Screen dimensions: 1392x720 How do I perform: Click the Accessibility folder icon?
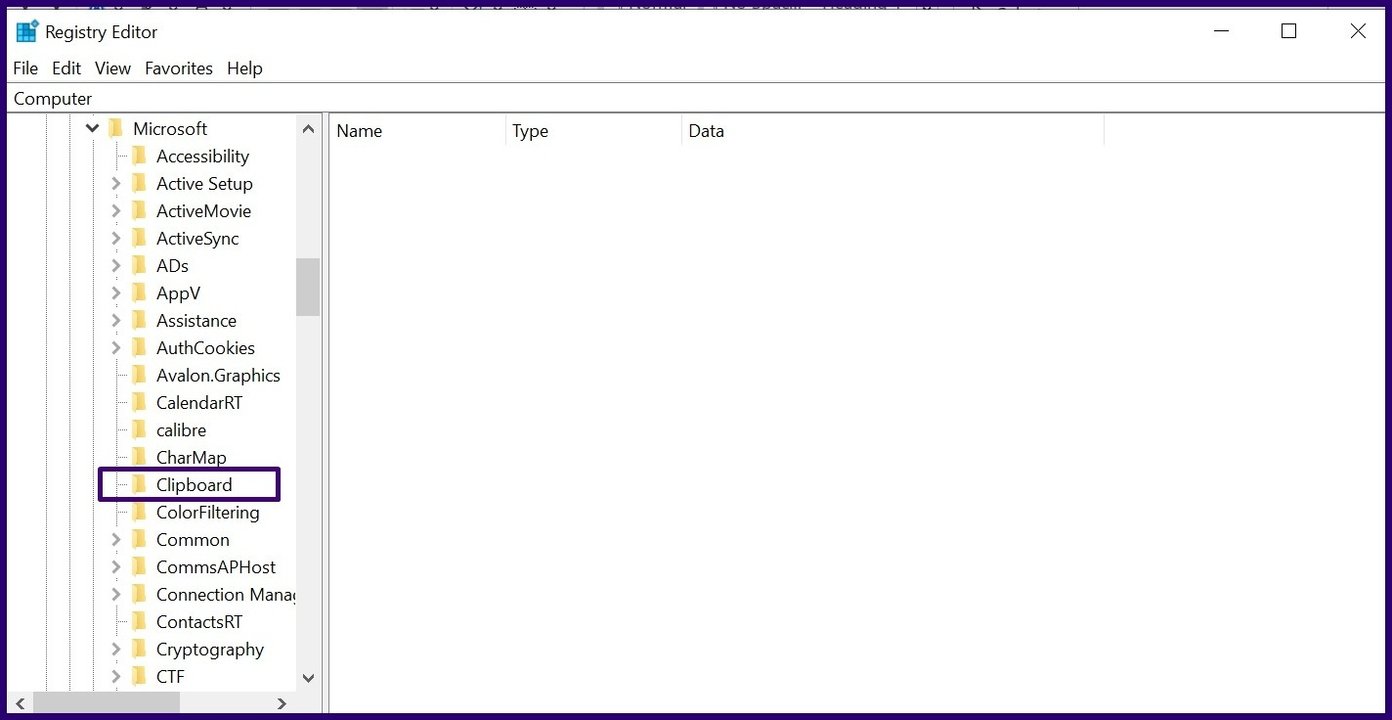point(139,156)
